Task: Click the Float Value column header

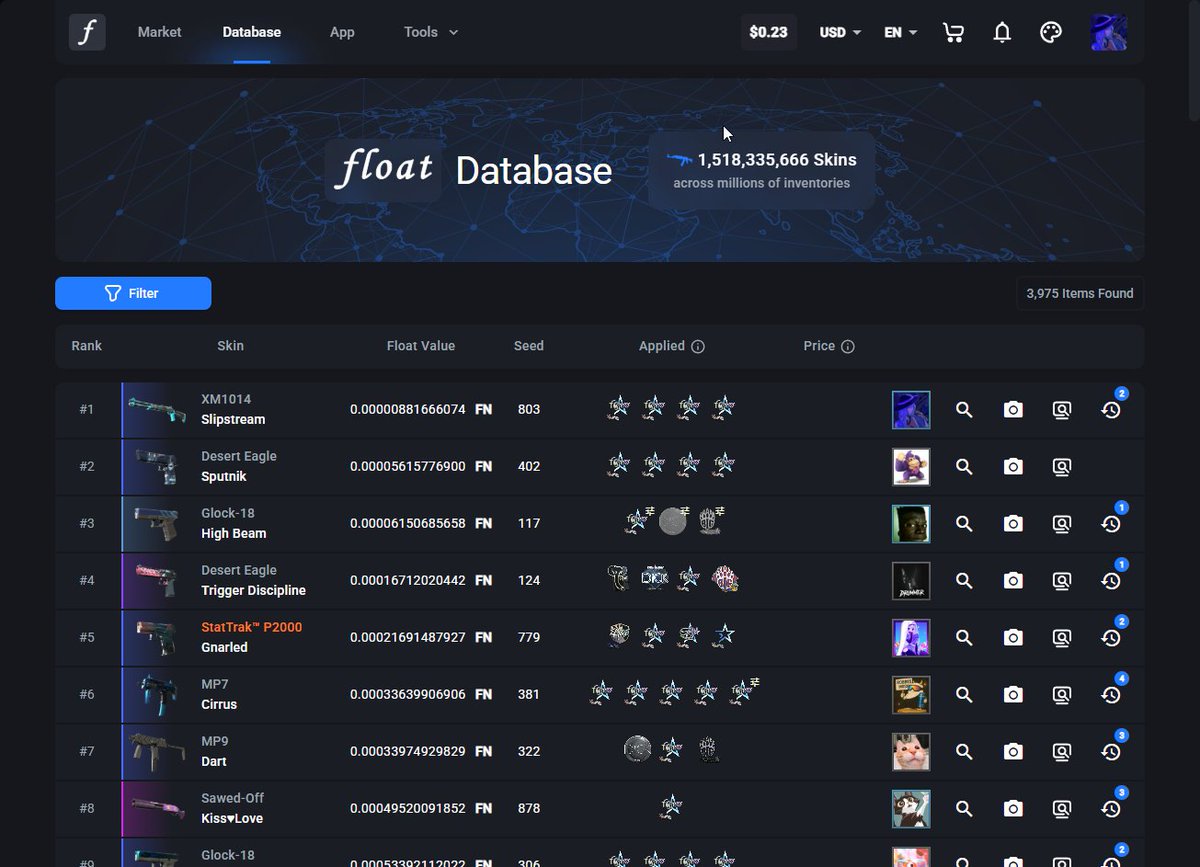Action: pyautogui.click(x=421, y=346)
